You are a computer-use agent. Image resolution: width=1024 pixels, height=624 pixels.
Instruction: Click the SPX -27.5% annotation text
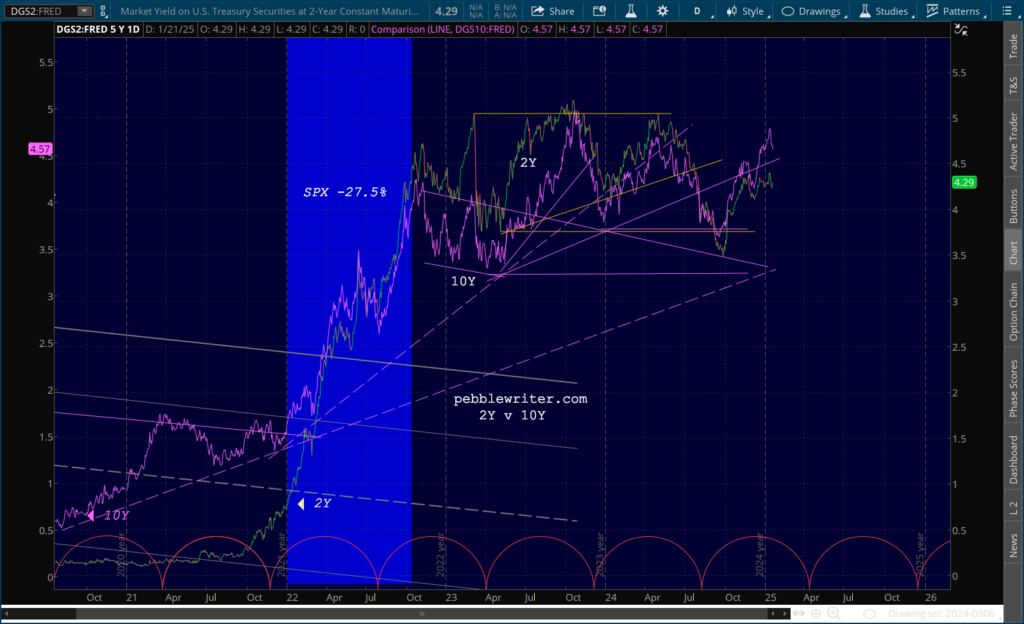tap(345, 192)
